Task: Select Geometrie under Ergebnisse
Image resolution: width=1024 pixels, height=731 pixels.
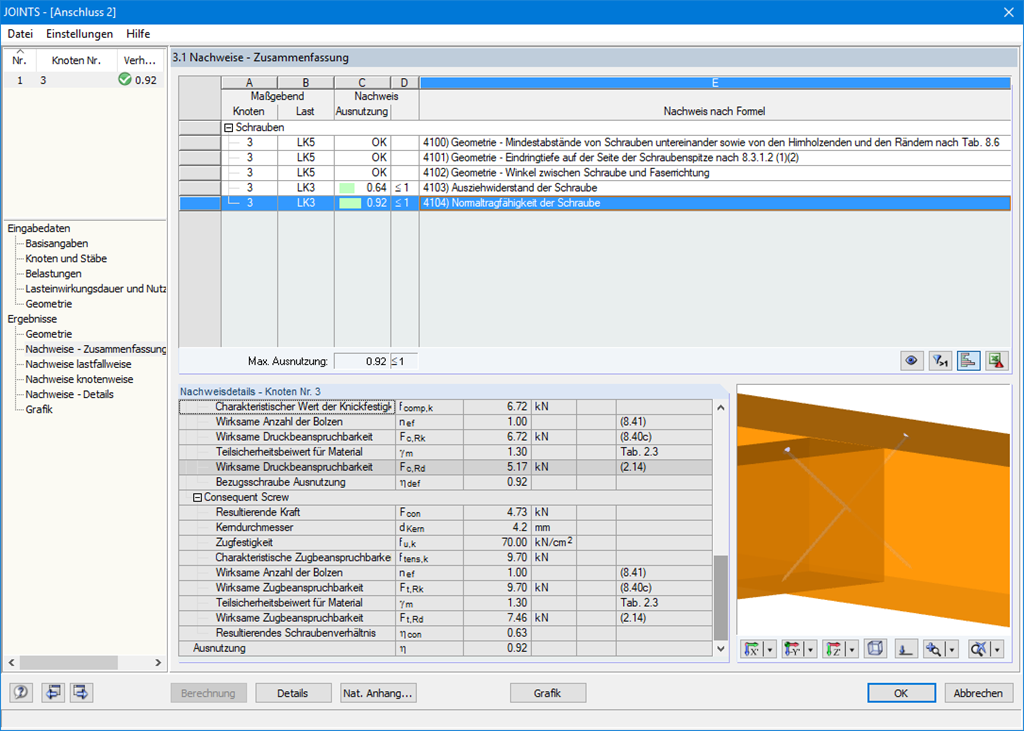Action: click(x=48, y=333)
